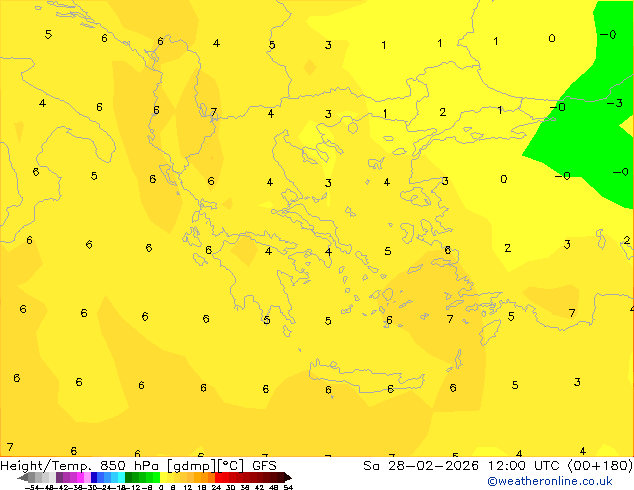The width and height of the screenshot is (634, 490).
Task: Select the GFS model label
Action: pyautogui.click(x=264, y=465)
